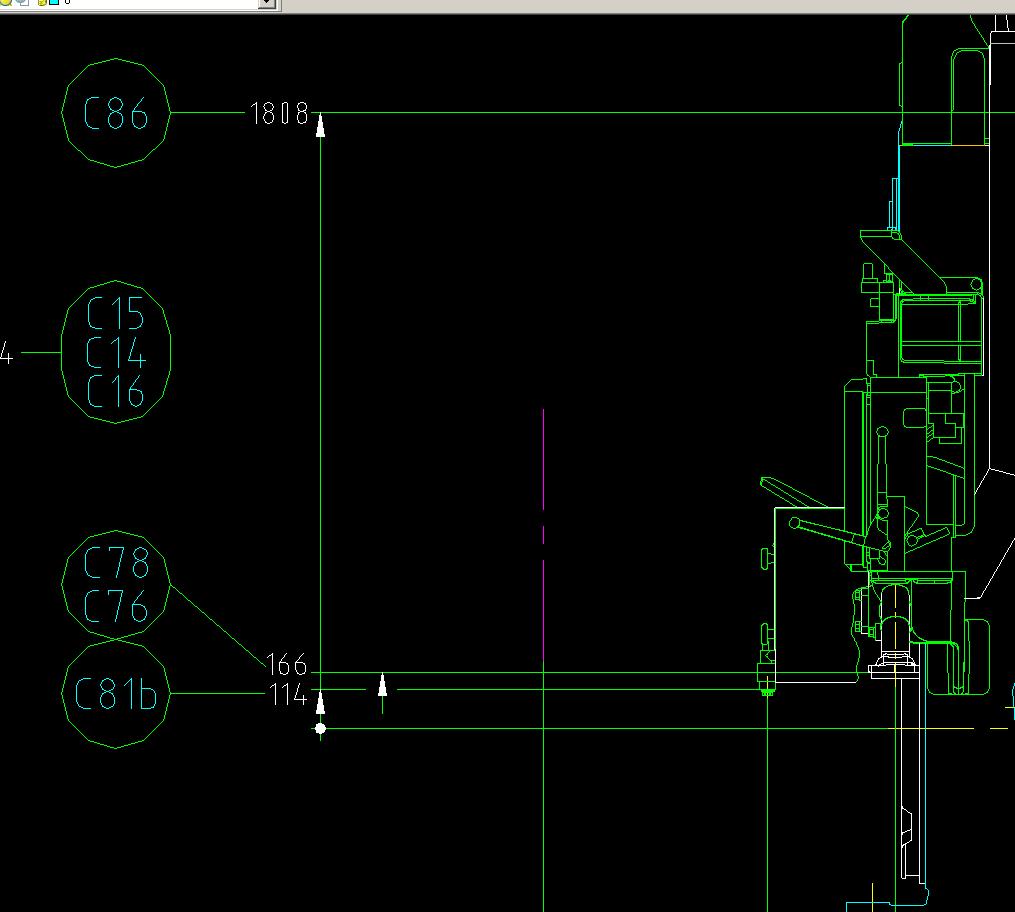Select the C78 label text
The height and width of the screenshot is (912, 1015).
click(117, 561)
